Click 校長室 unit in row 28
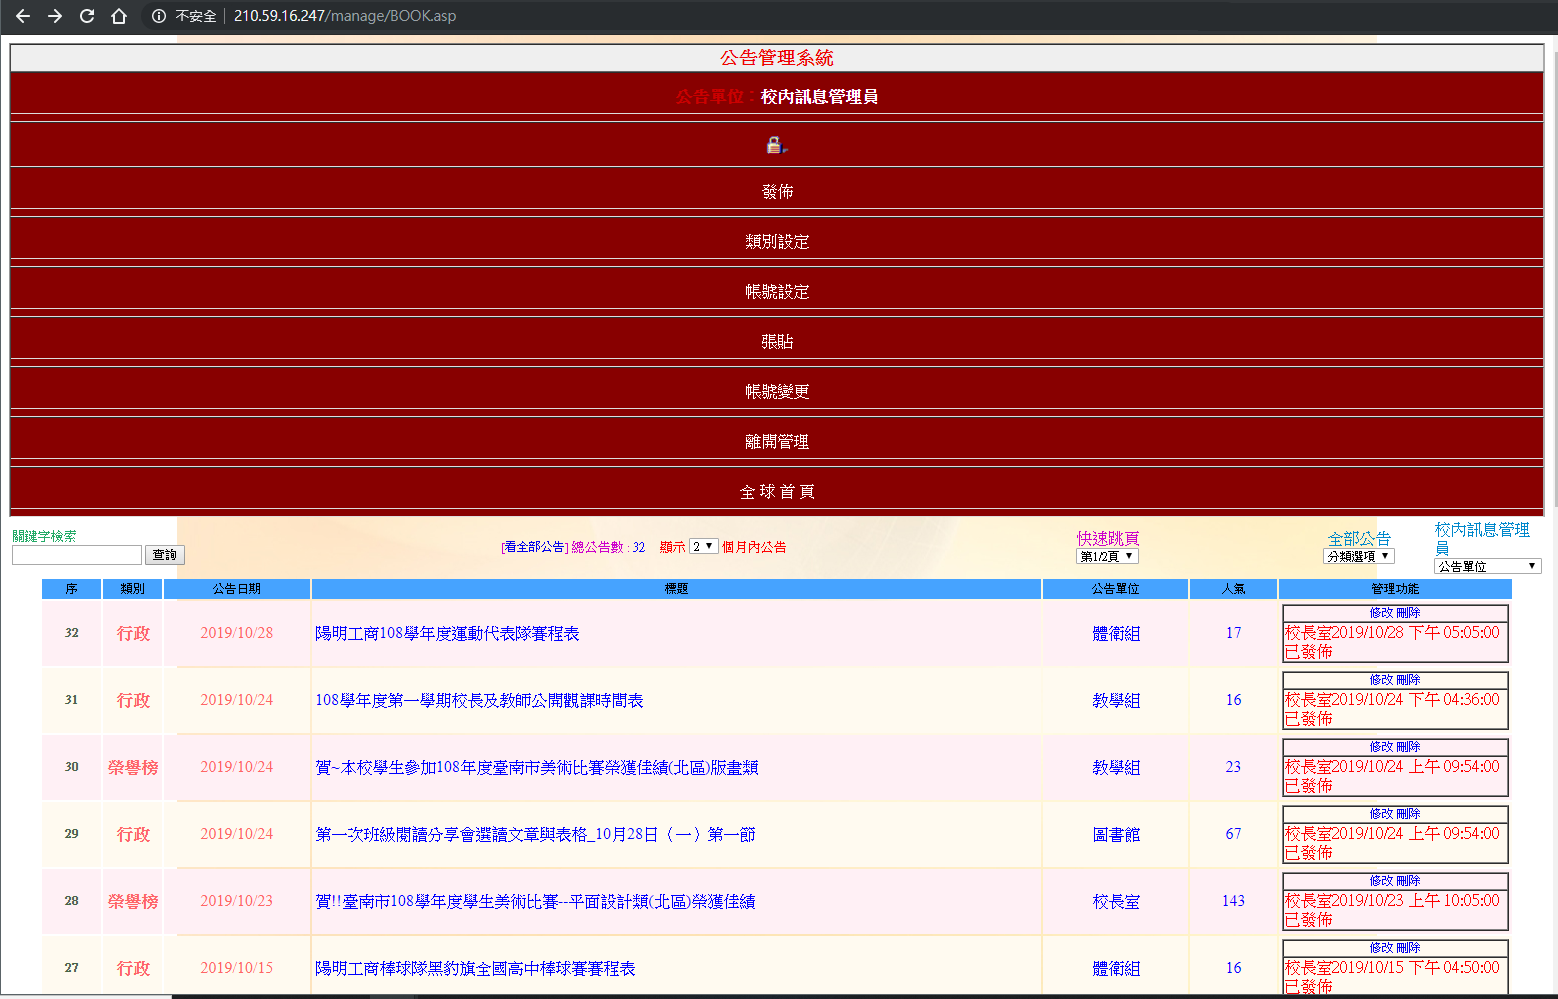The height and width of the screenshot is (999, 1558). (x=1116, y=902)
